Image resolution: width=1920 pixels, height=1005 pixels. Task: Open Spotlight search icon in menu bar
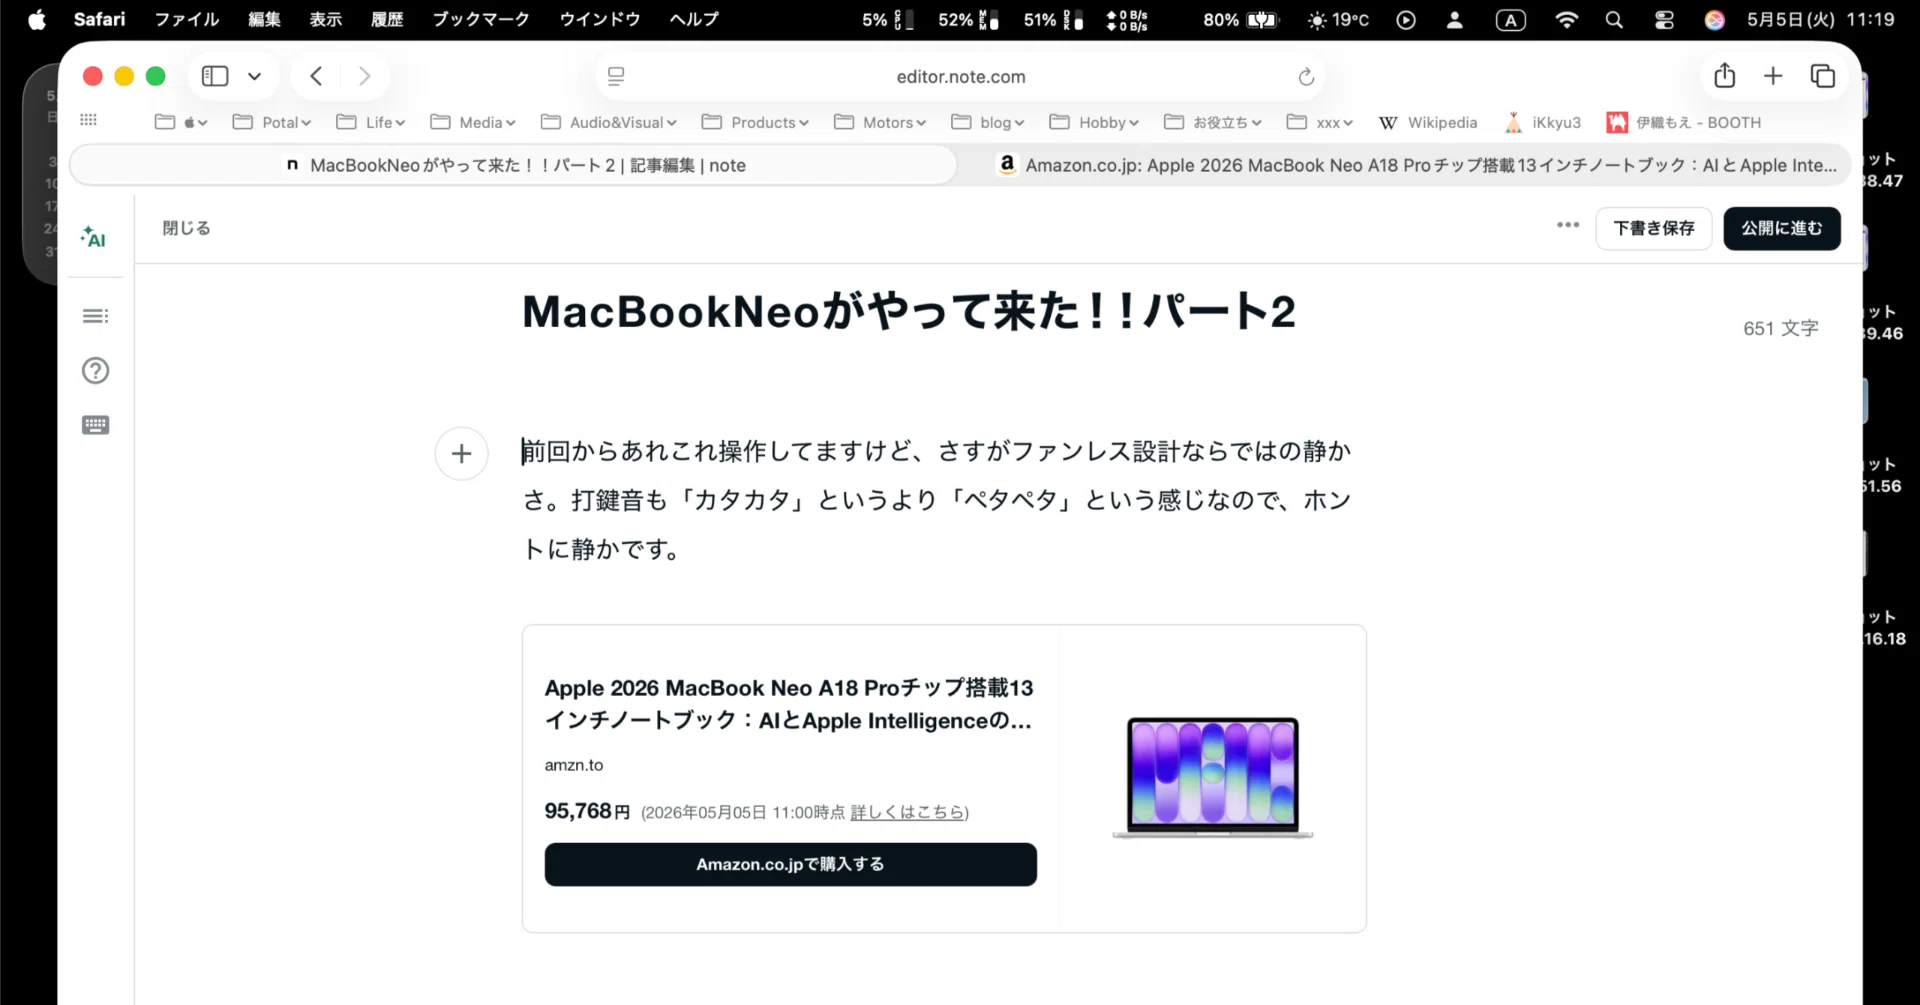[x=1614, y=19]
